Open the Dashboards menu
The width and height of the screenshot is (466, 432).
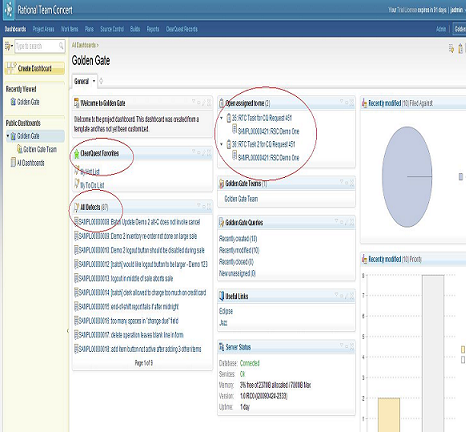(x=15, y=29)
